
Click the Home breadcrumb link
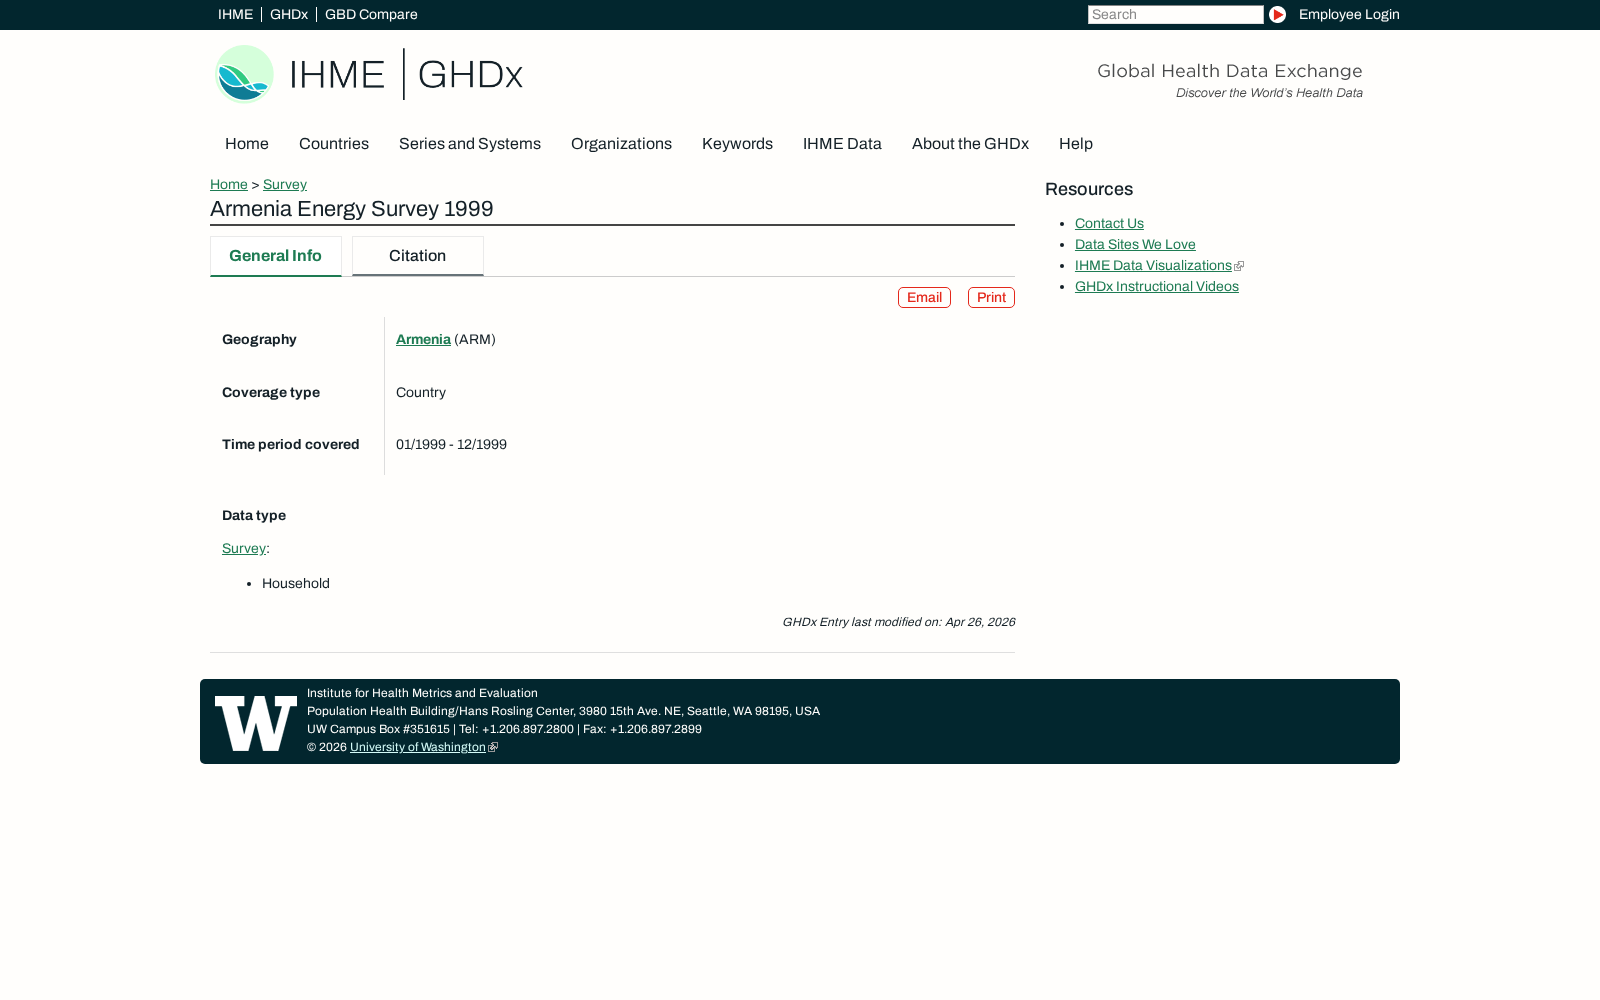[229, 185]
